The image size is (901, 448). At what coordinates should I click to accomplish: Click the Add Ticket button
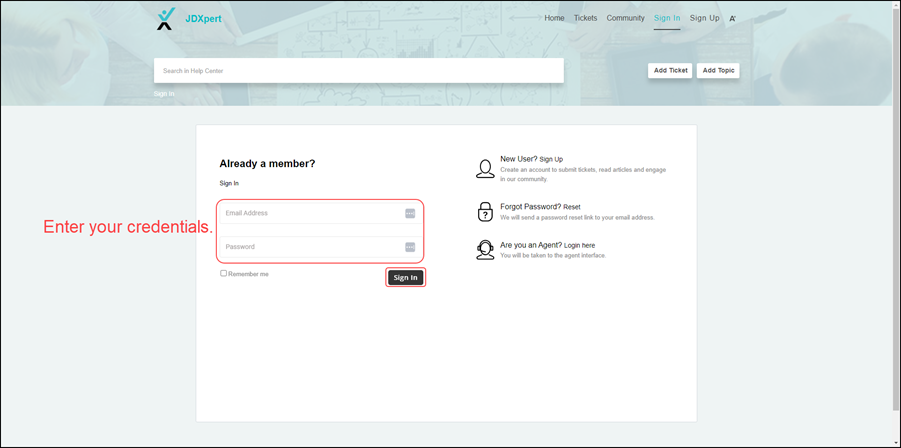(x=670, y=70)
